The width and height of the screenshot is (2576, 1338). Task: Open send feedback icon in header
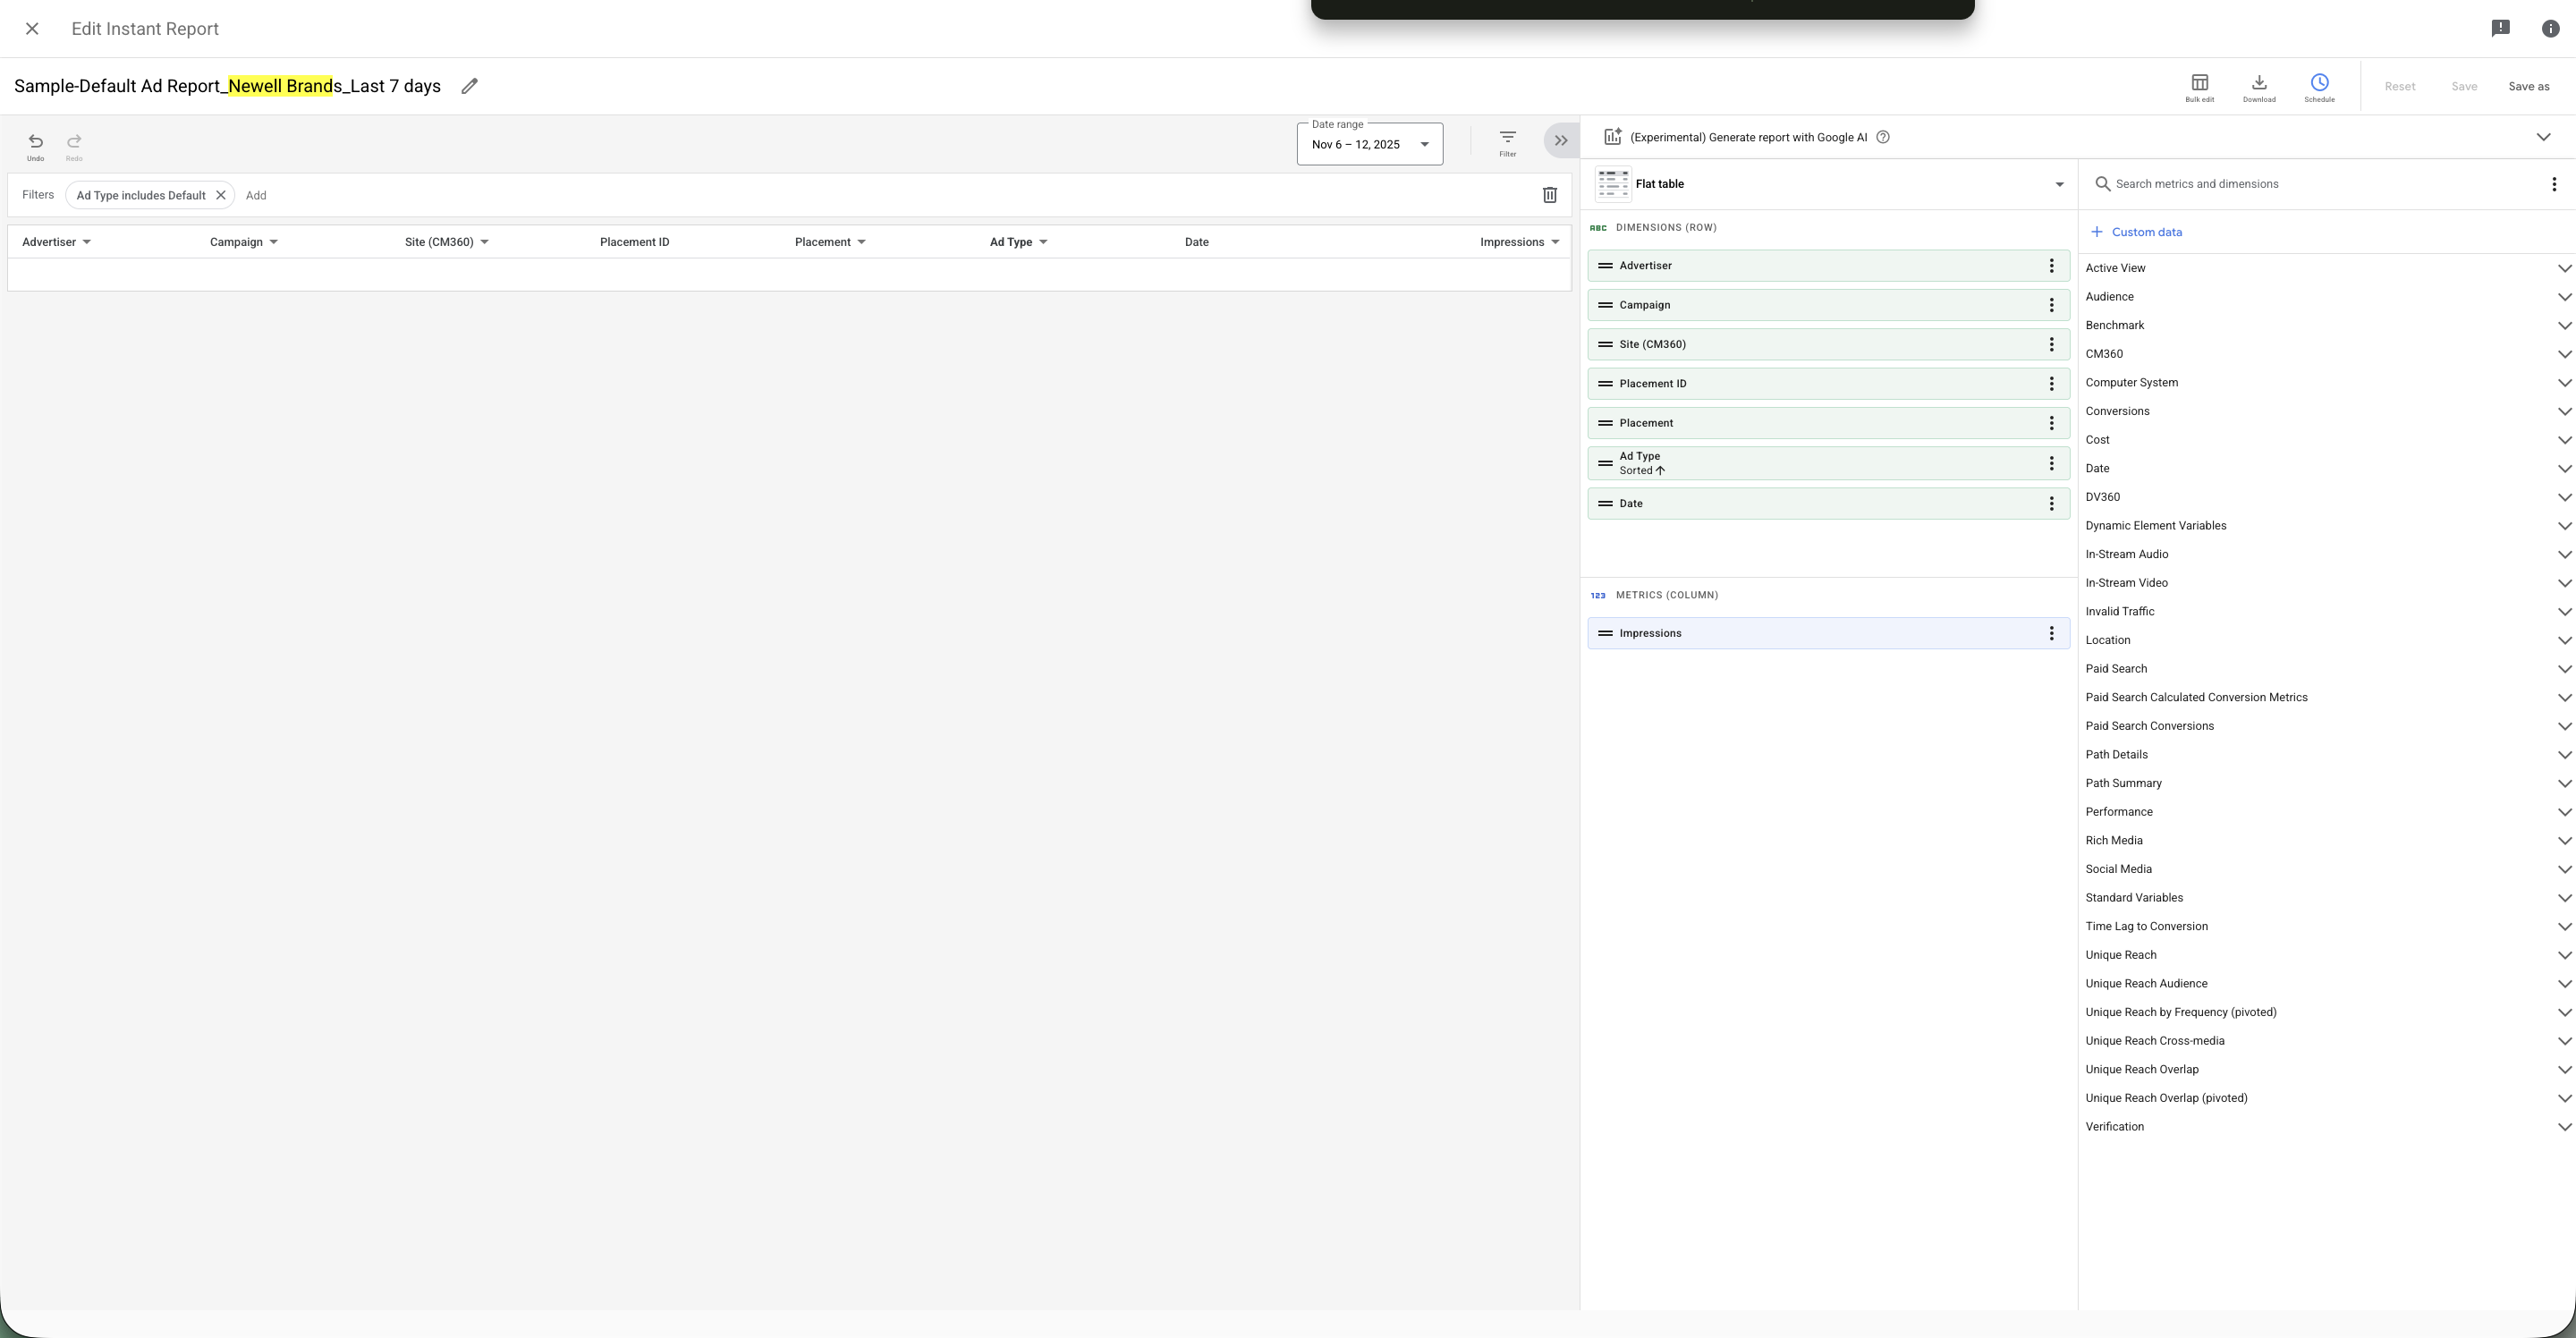[2500, 28]
